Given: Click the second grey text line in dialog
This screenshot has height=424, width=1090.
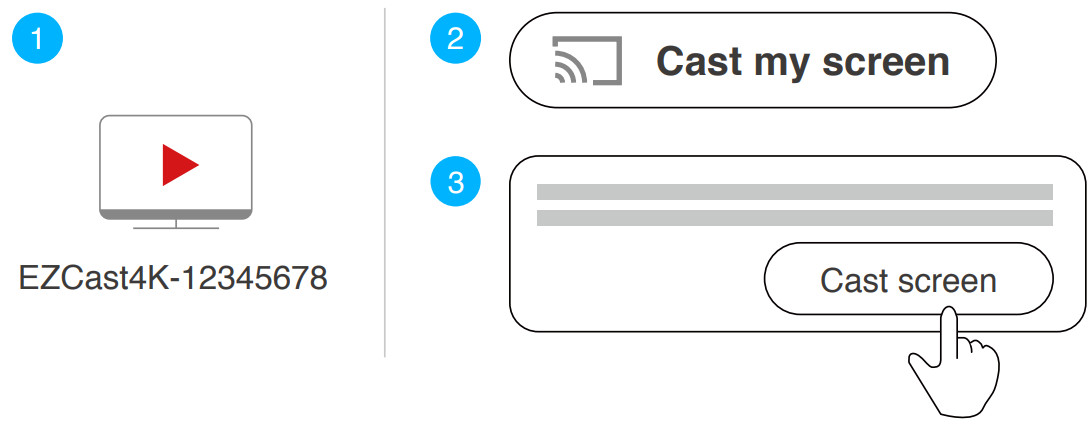Looking at the screenshot, I should coord(795,218).
